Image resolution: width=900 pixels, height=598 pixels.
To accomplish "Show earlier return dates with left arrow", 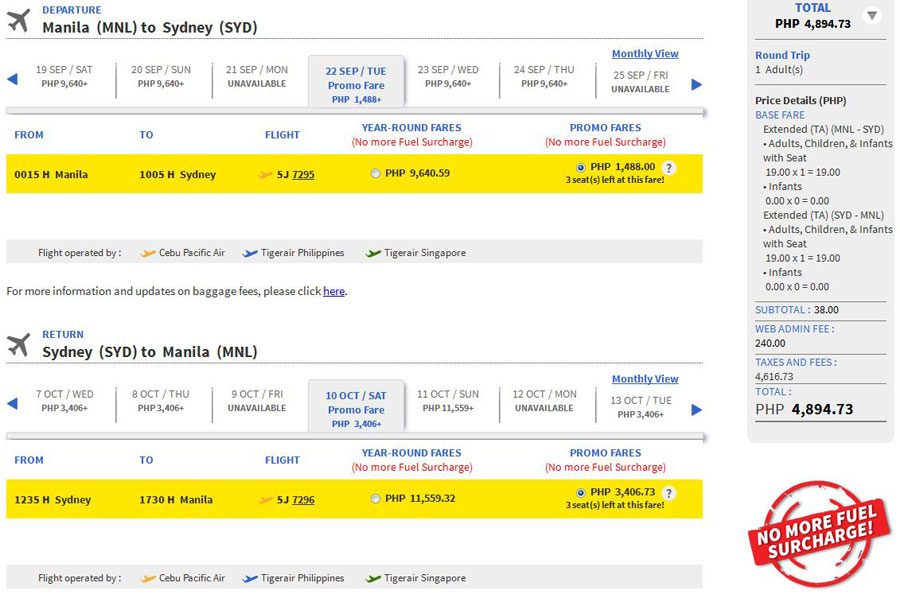I will tap(12, 404).
